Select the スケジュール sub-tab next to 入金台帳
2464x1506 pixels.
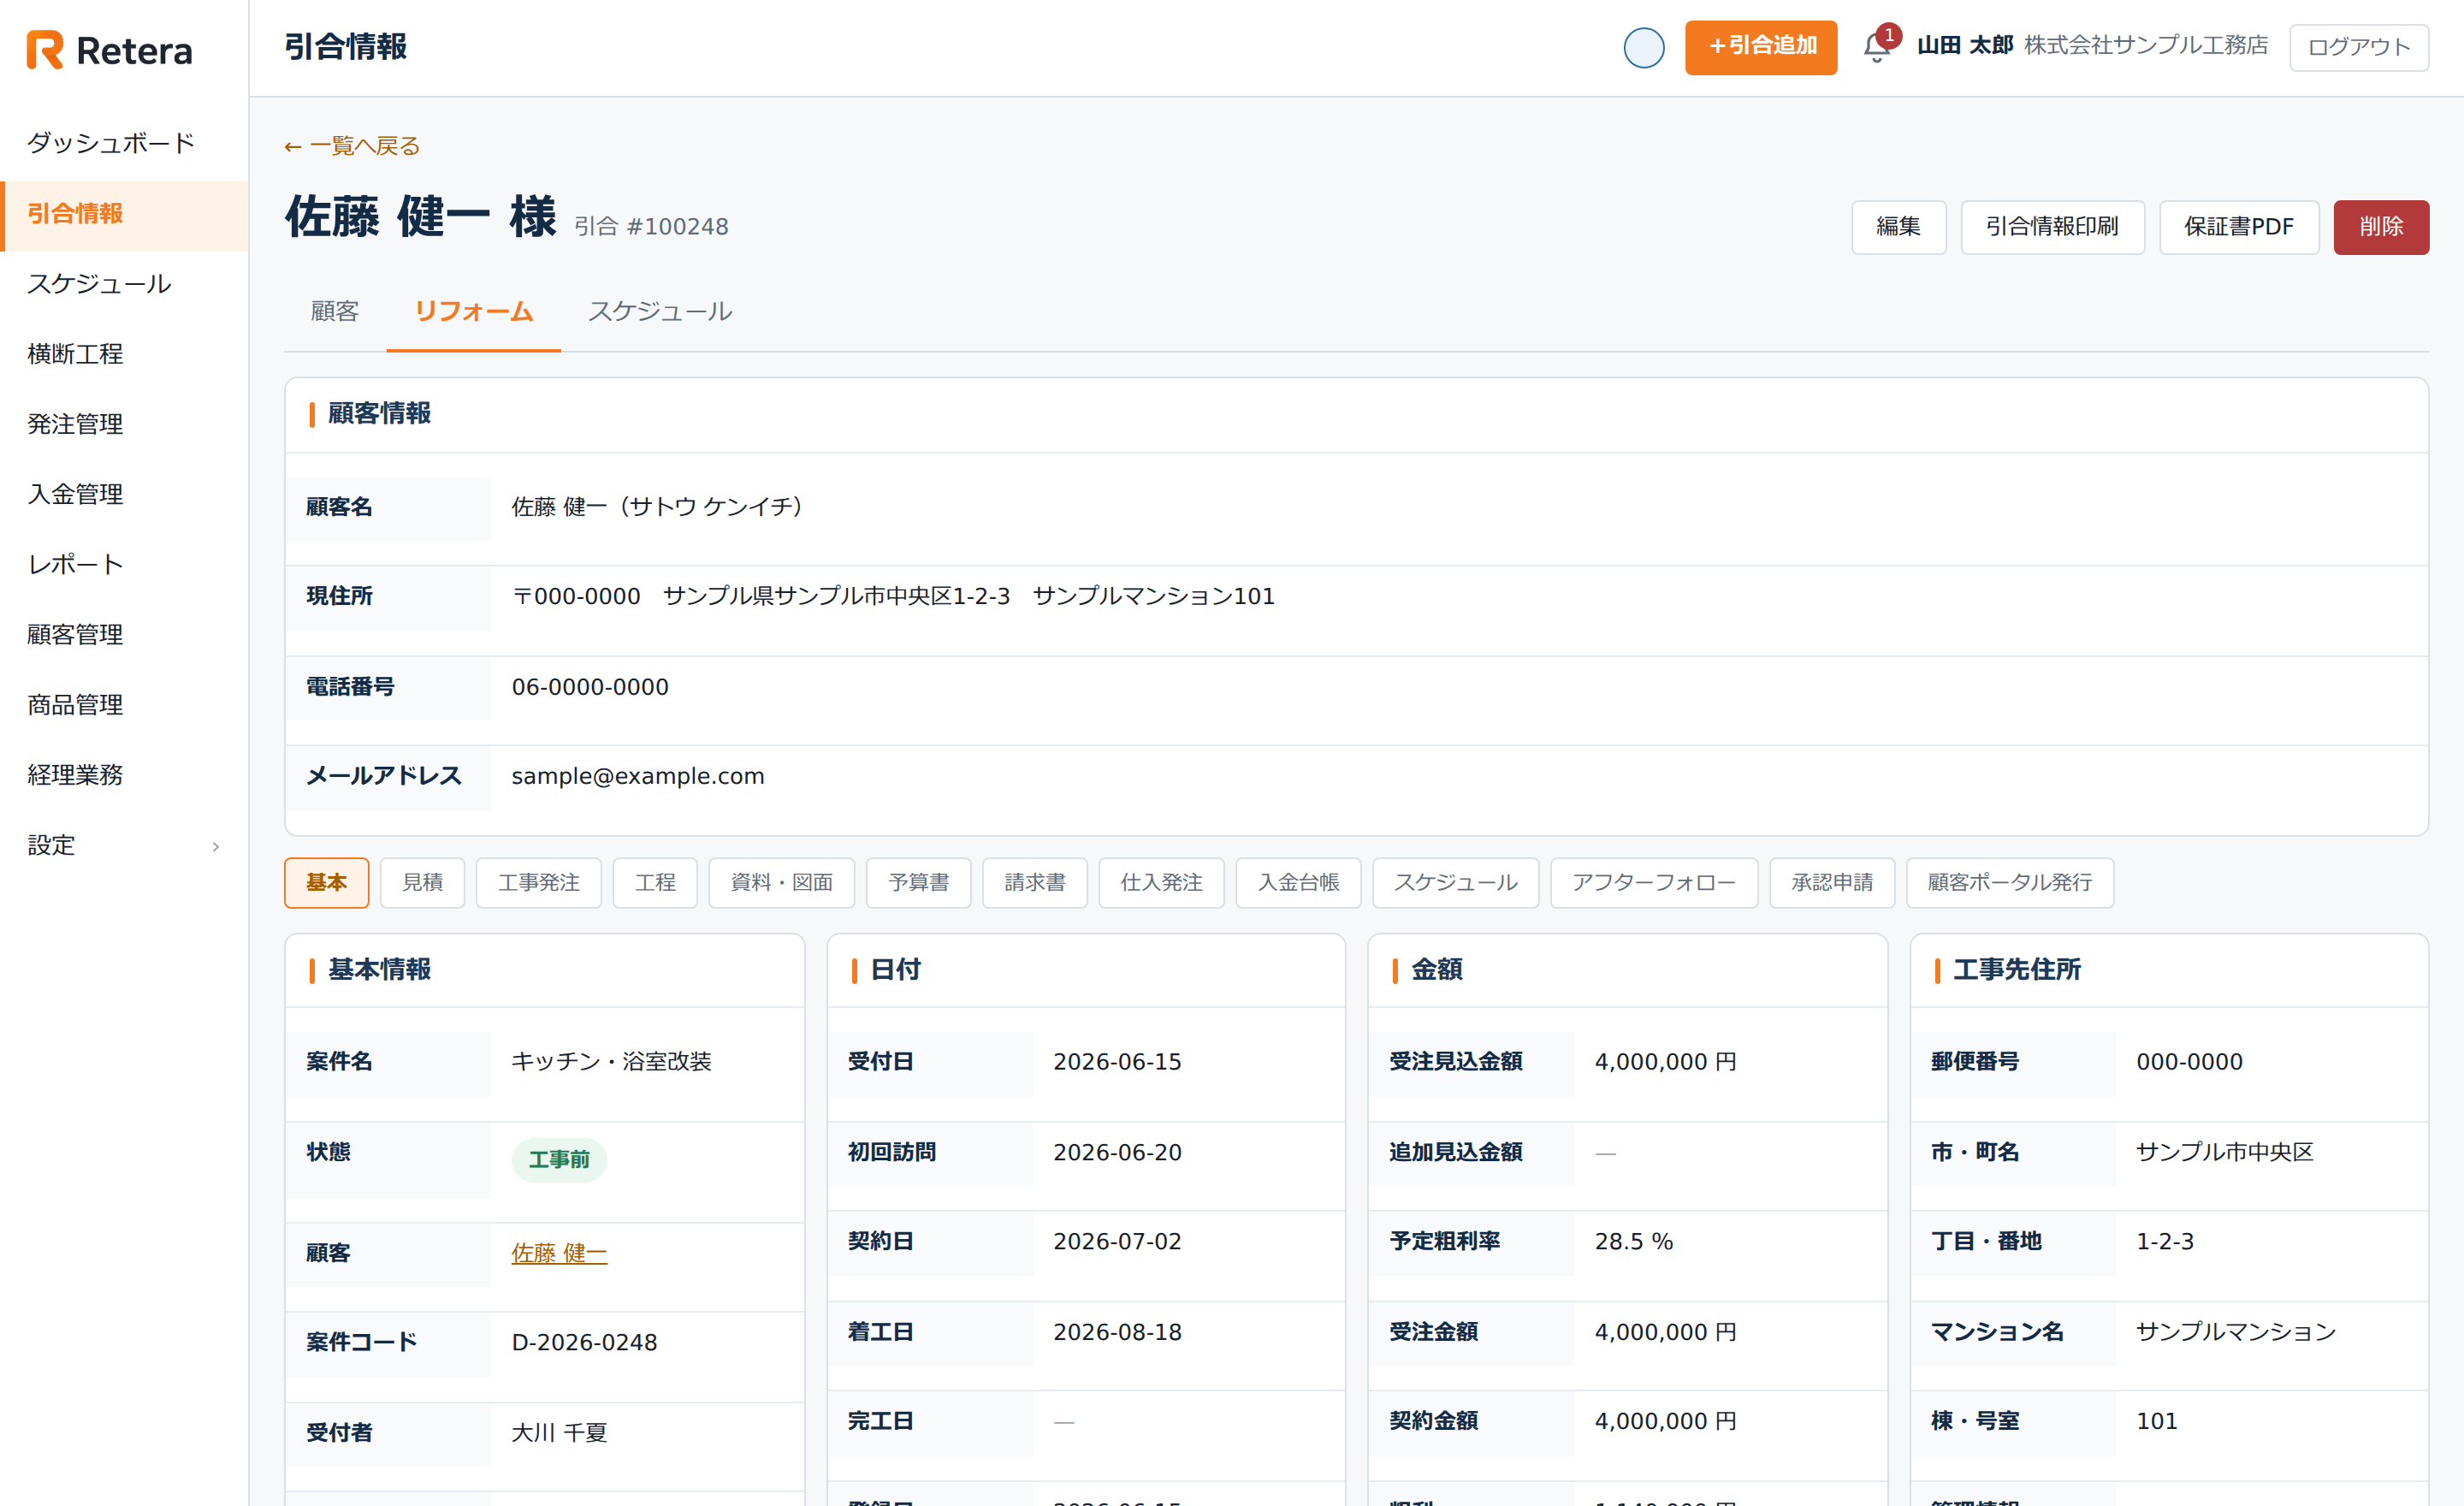tap(1455, 883)
